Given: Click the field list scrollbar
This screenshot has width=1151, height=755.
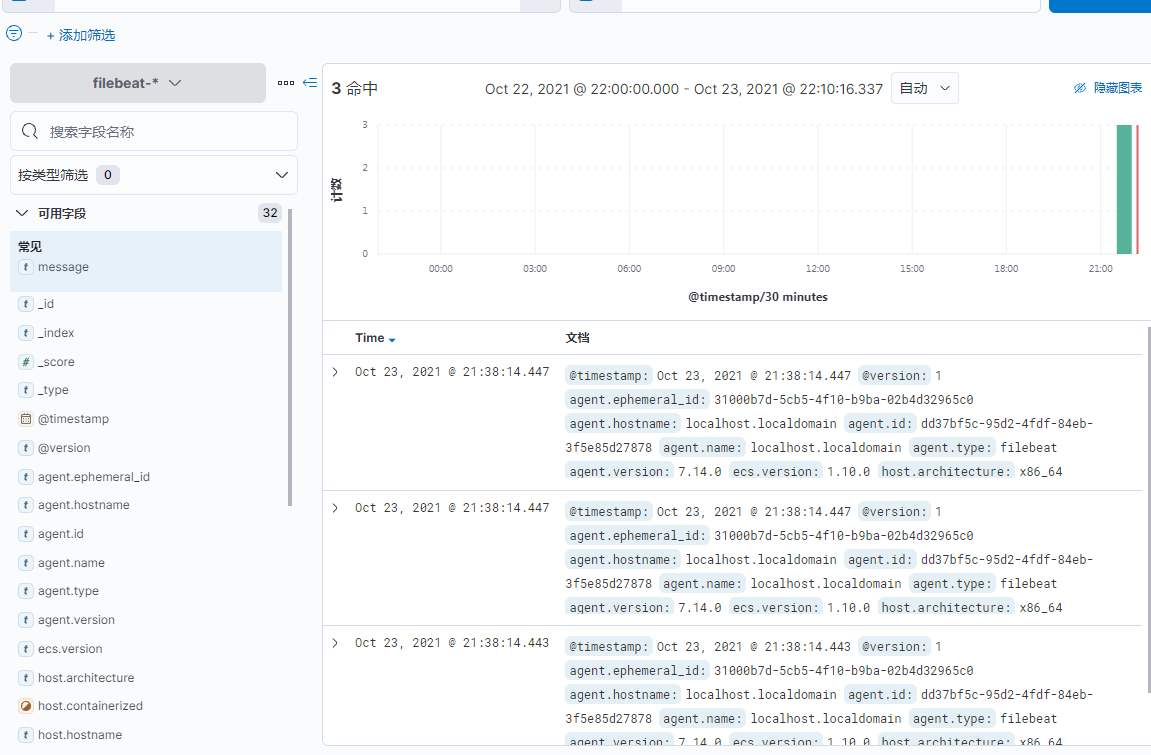Looking at the screenshot, I should click(x=290, y=358).
